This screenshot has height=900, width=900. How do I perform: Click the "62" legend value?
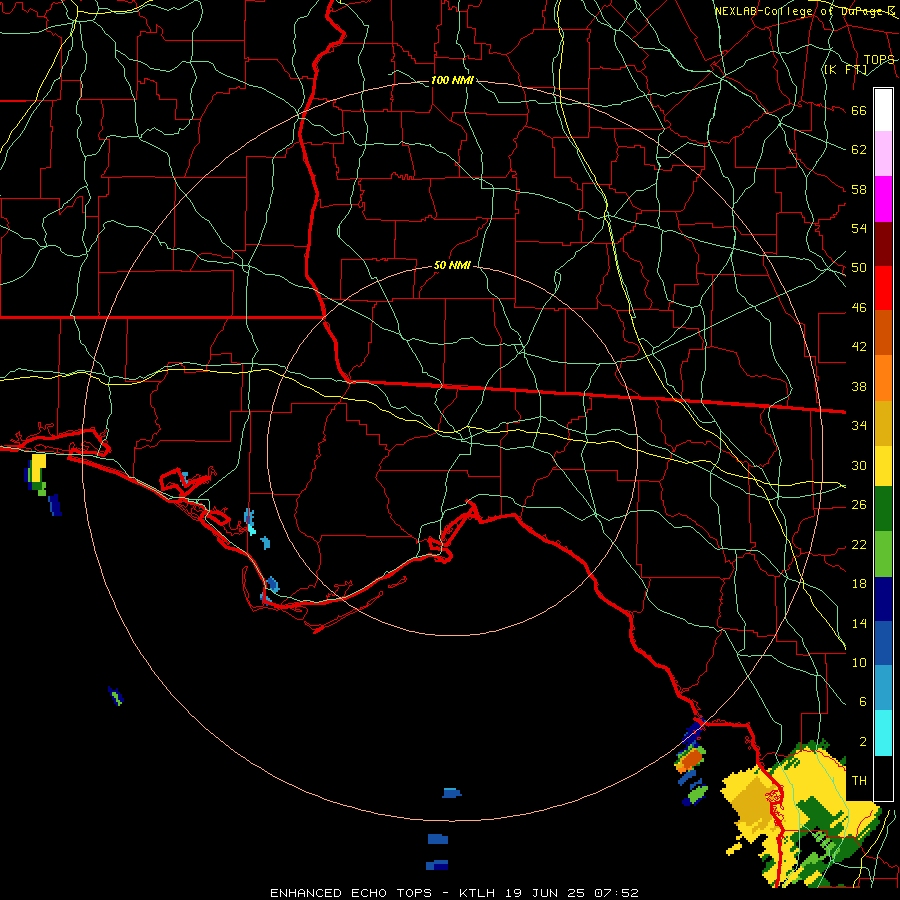859,150
